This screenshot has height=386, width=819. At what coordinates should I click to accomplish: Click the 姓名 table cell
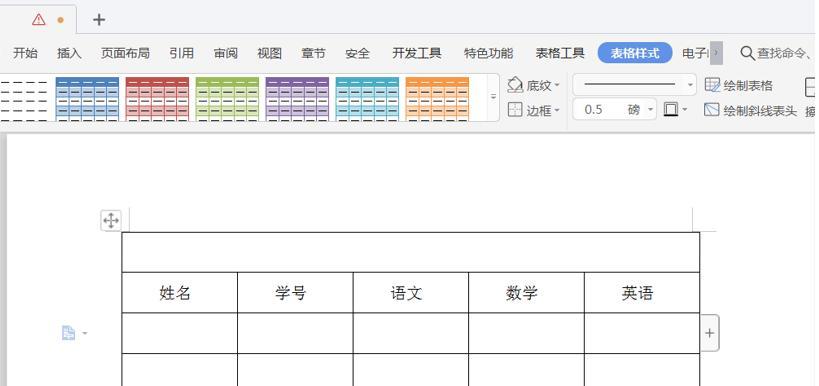[180, 293]
